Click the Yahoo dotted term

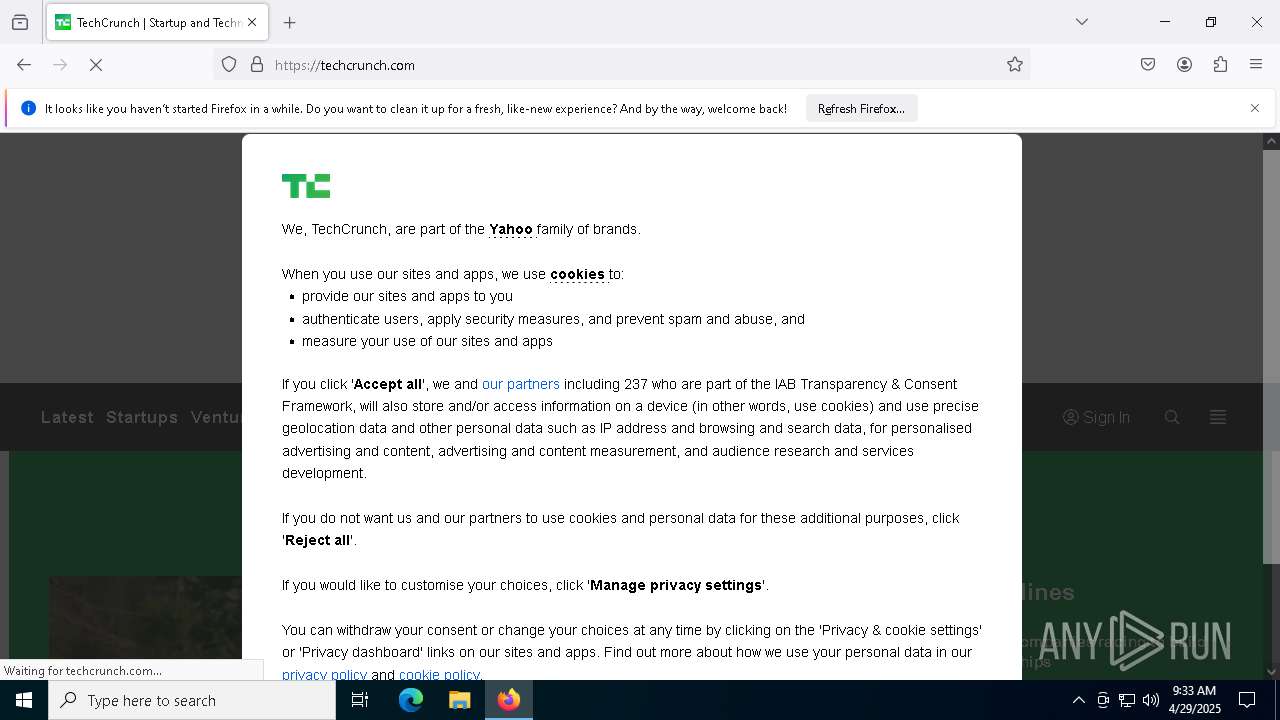[511, 229]
